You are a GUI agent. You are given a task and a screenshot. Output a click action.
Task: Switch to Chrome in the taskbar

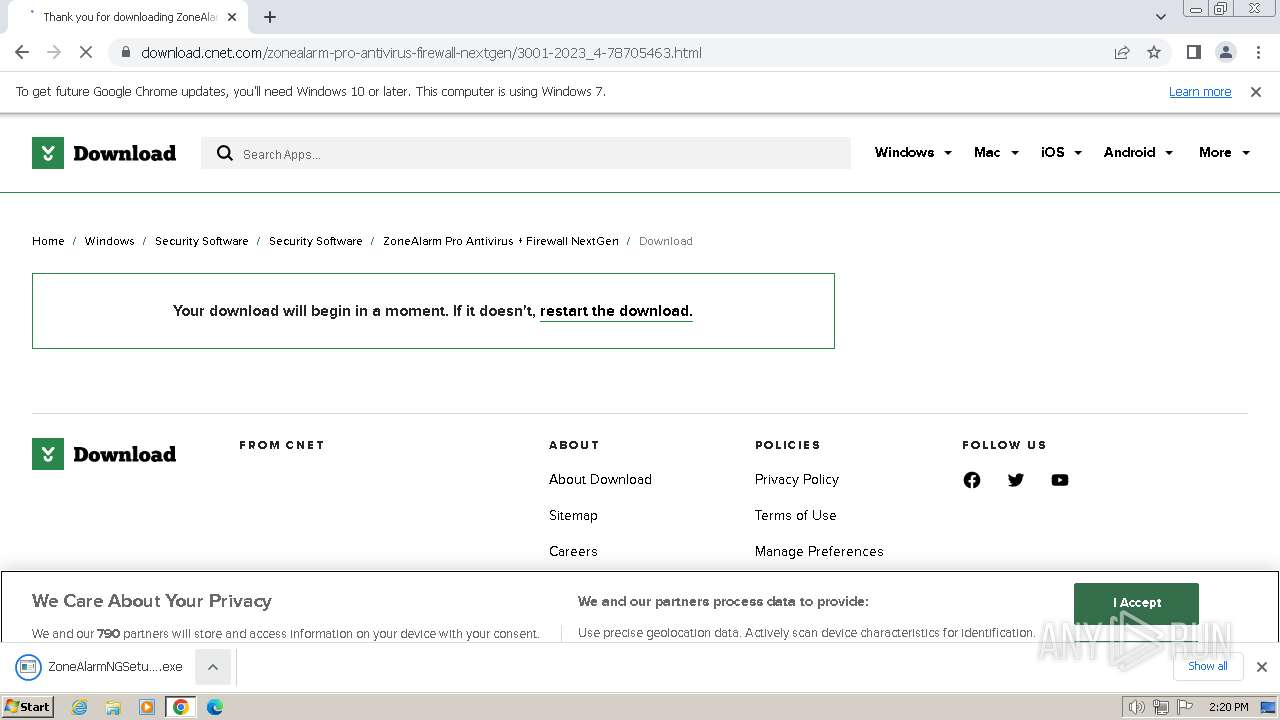tap(181, 707)
